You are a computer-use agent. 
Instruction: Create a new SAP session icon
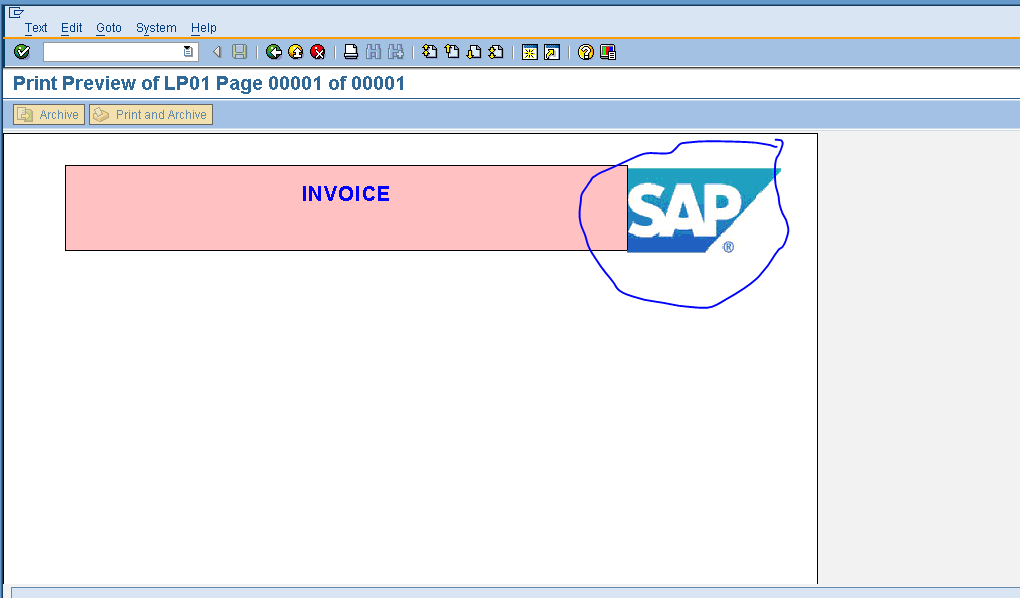pos(529,51)
